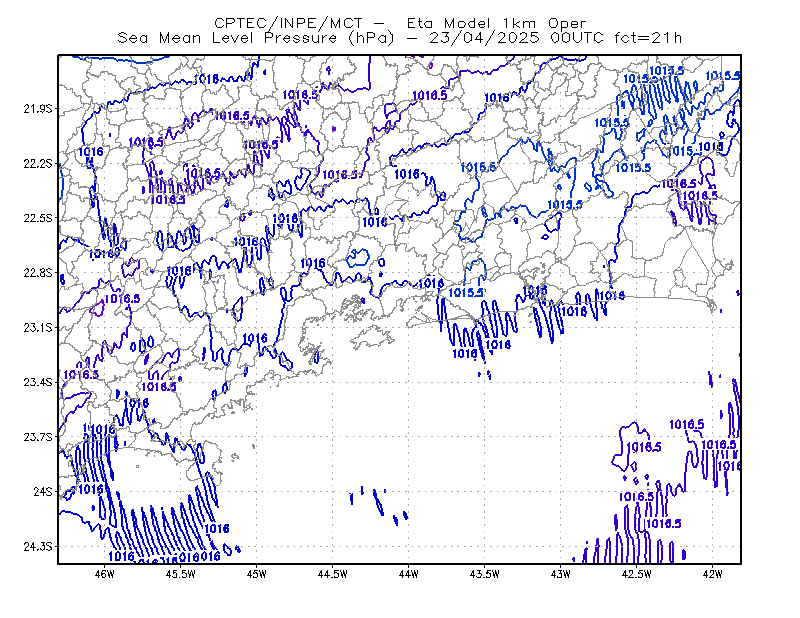
Task: Click the CPTEC/INPE/MCT Eta Model title
Action: pos(400,23)
